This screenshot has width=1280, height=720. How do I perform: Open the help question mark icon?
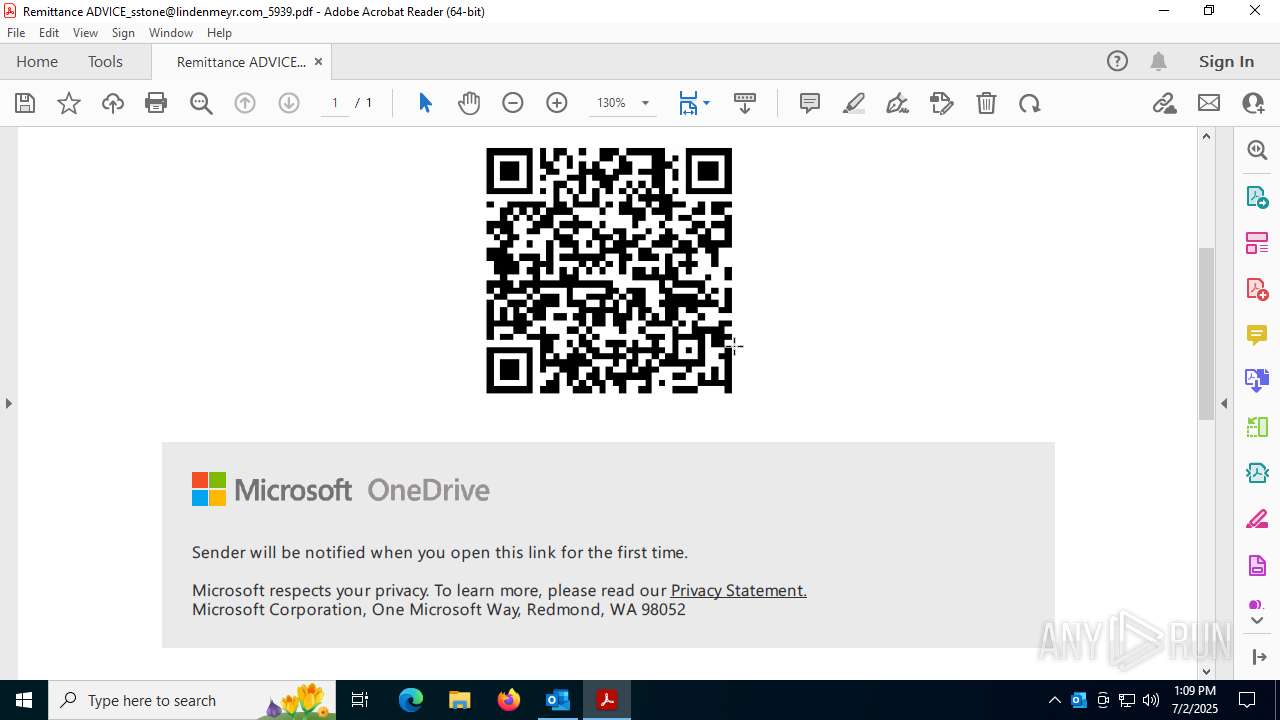point(1117,61)
